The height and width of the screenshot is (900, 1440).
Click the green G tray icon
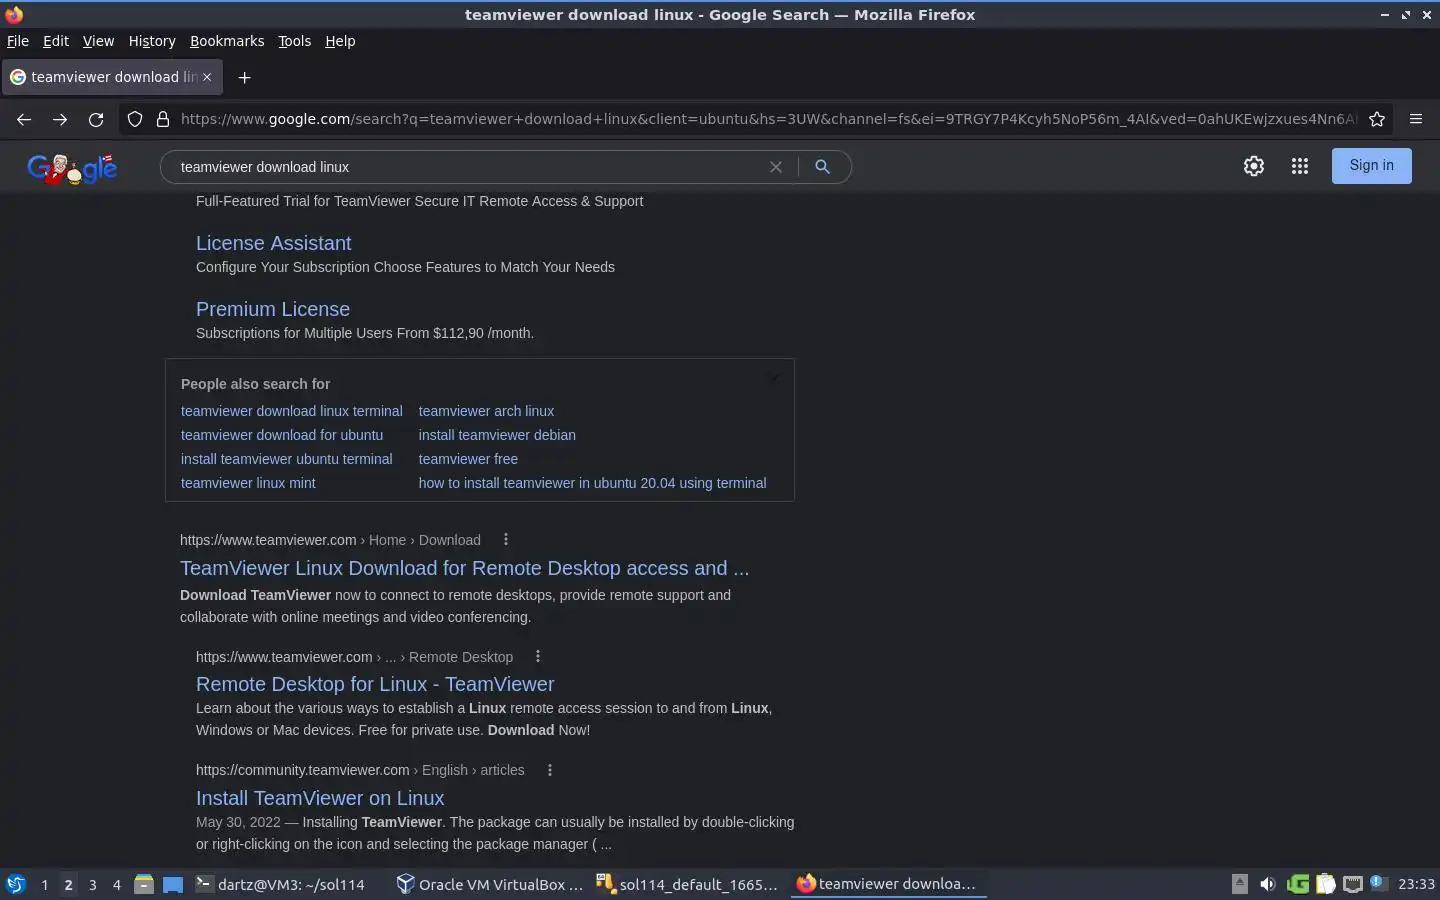pyautogui.click(x=1298, y=884)
